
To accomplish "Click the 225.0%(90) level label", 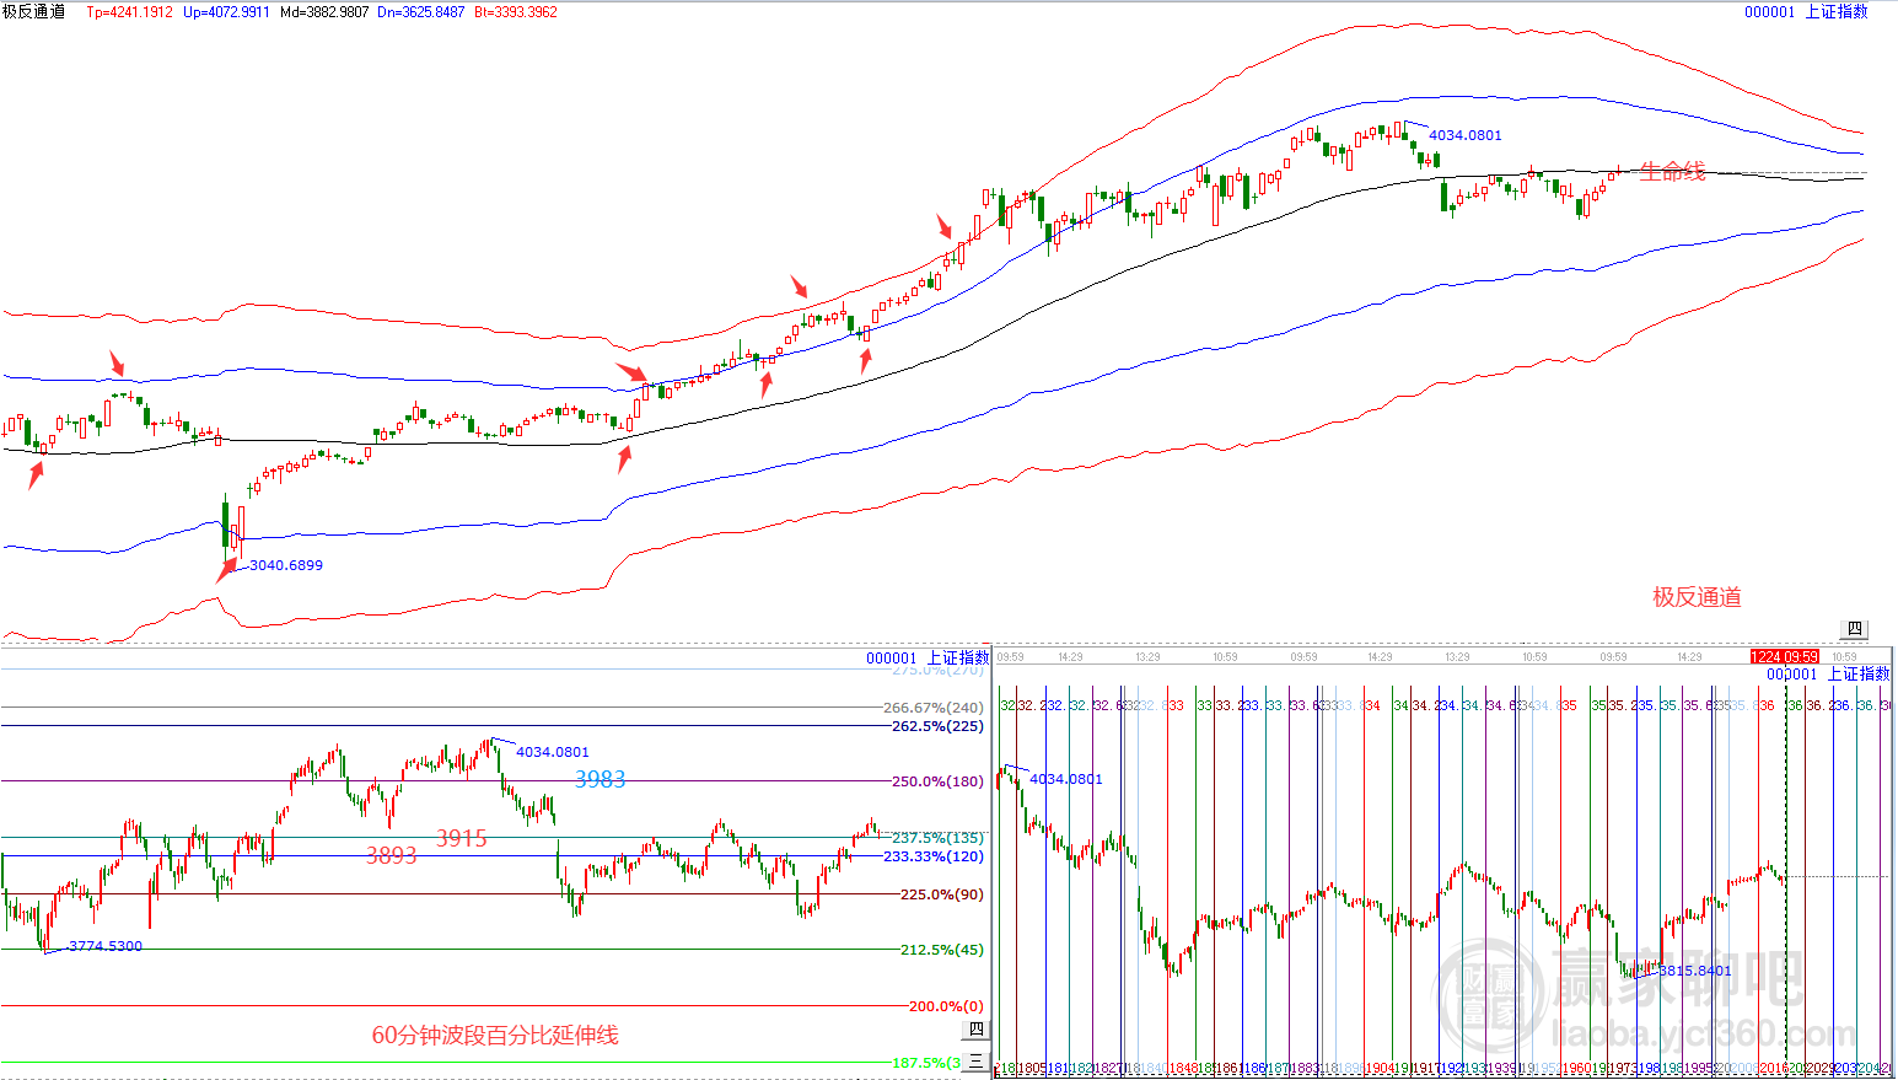I will pos(941,895).
